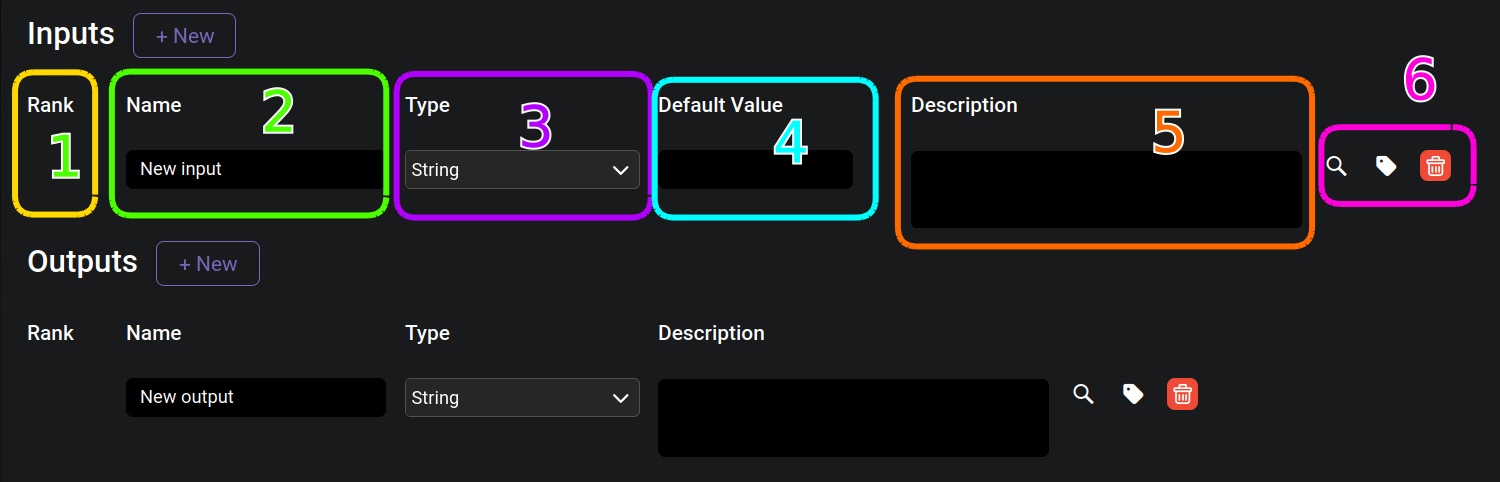The height and width of the screenshot is (482, 1500).
Task: Add a new output with + New
Action: [x=208, y=264]
